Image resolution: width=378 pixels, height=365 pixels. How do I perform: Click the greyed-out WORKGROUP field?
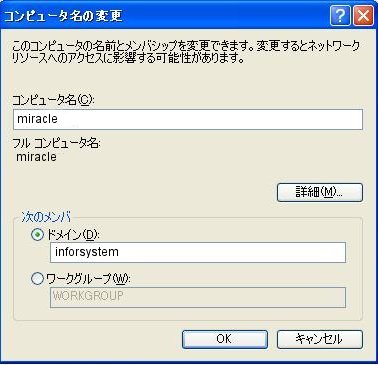pyautogui.click(x=198, y=297)
